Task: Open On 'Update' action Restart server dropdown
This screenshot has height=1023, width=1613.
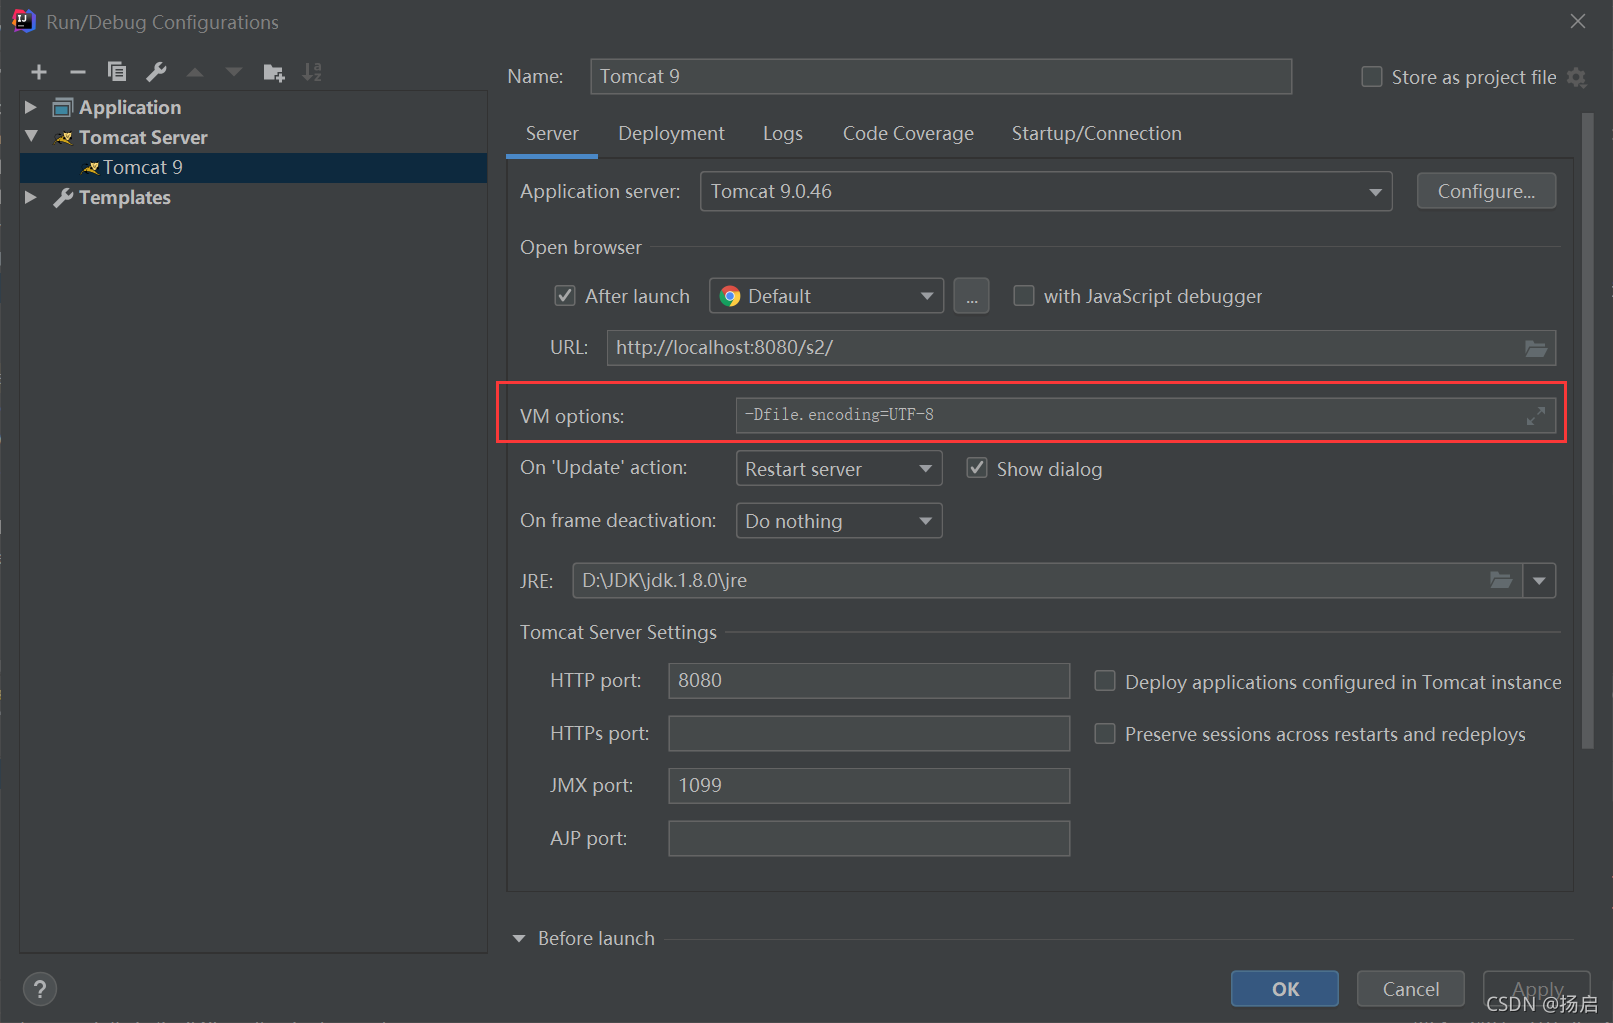Action: [839, 468]
